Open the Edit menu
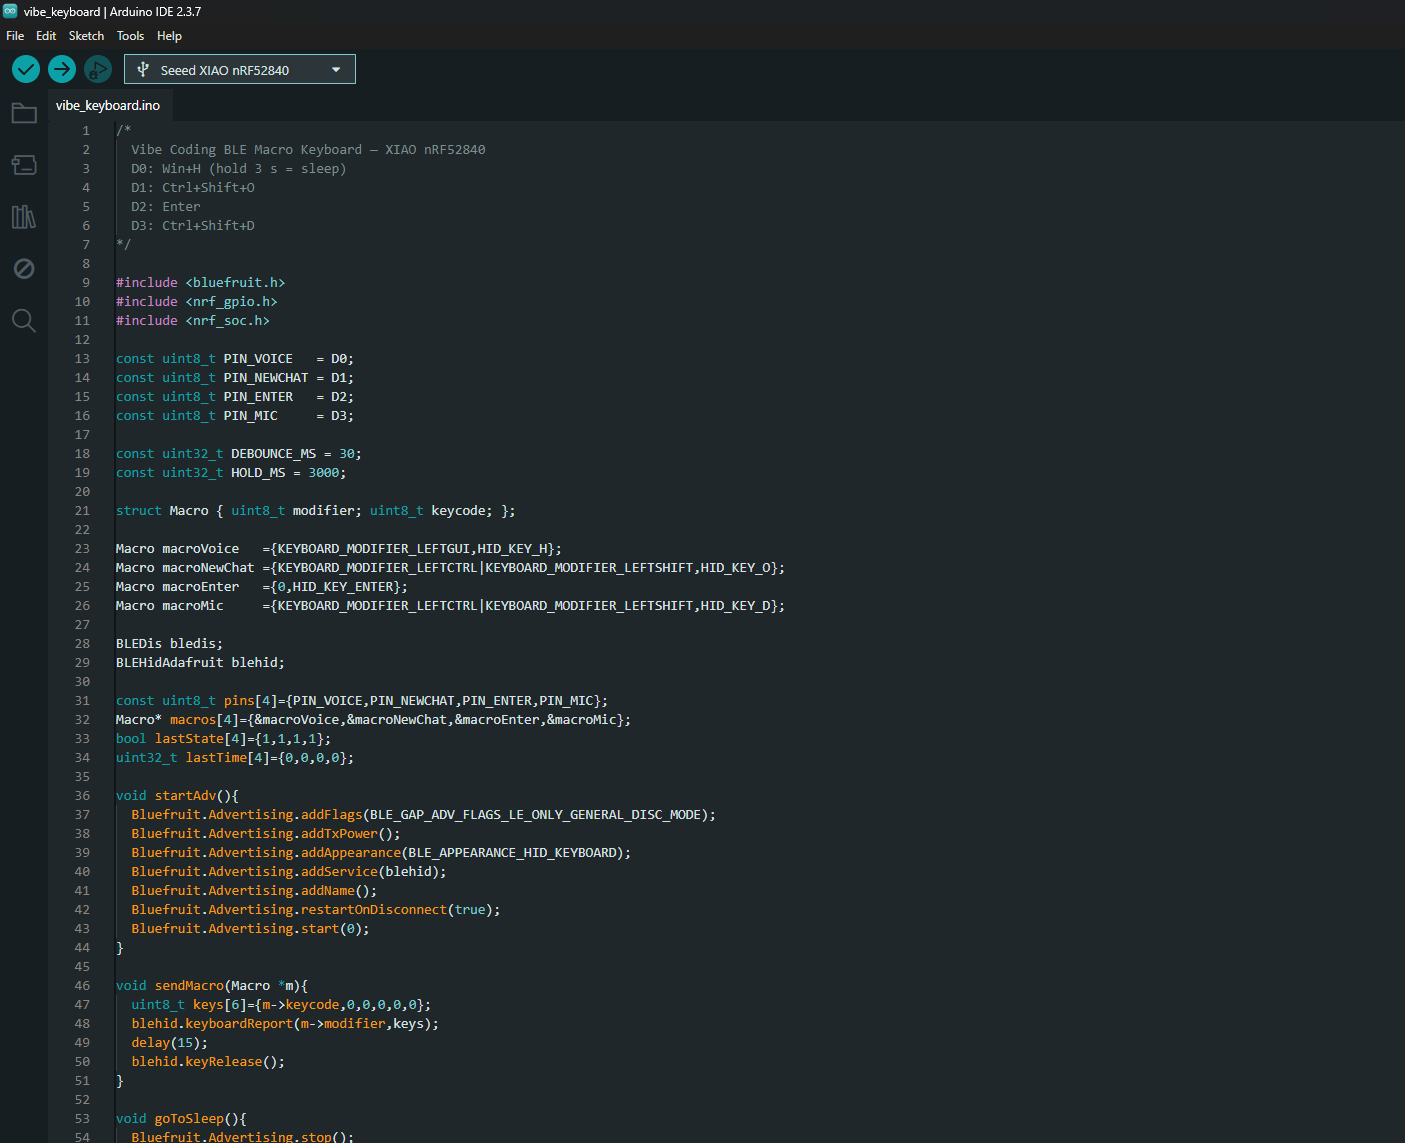 point(46,36)
